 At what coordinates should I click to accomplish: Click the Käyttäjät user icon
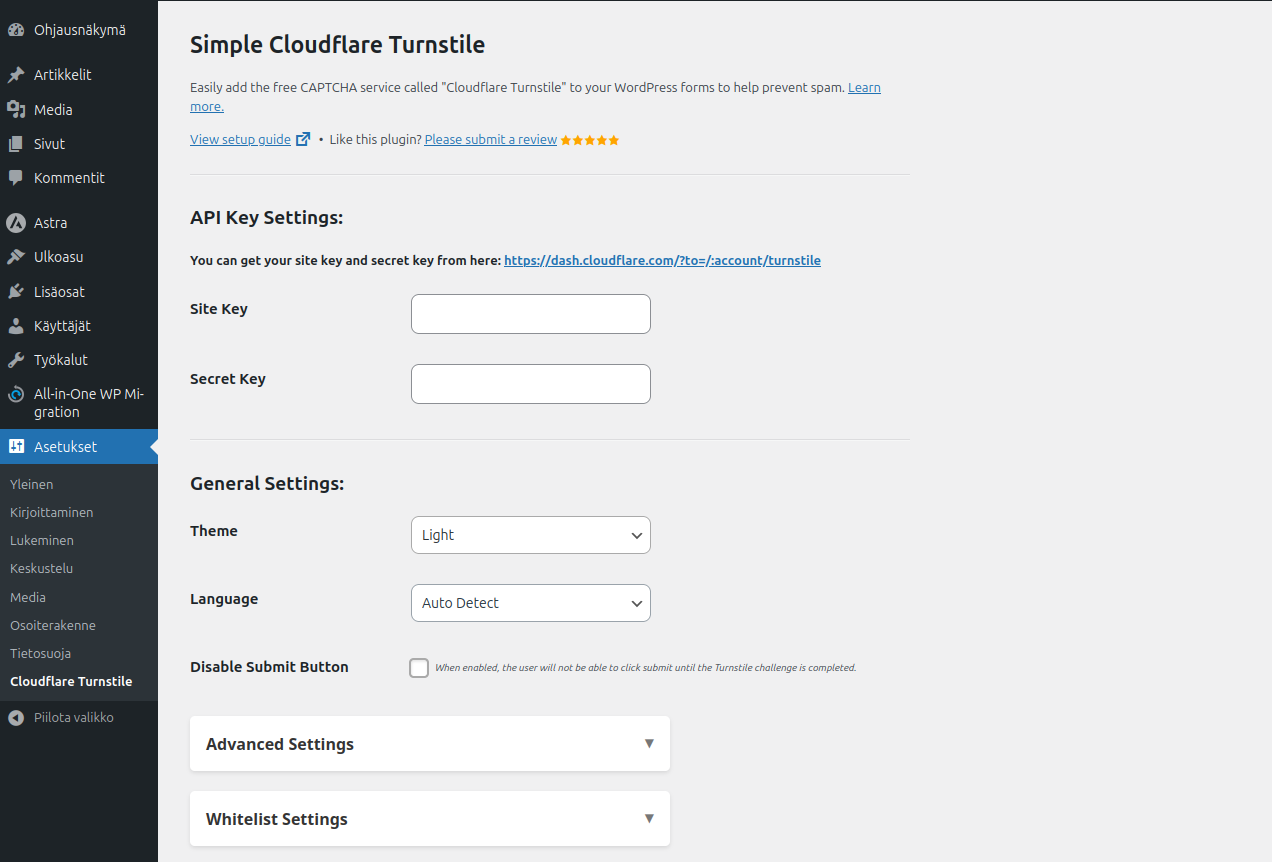(x=16, y=326)
